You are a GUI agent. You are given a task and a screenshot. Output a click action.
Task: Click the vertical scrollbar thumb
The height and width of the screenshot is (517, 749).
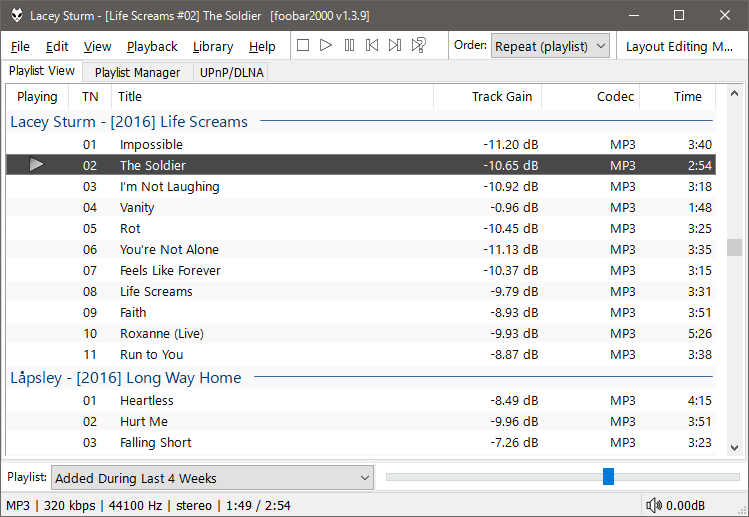pos(734,247)
